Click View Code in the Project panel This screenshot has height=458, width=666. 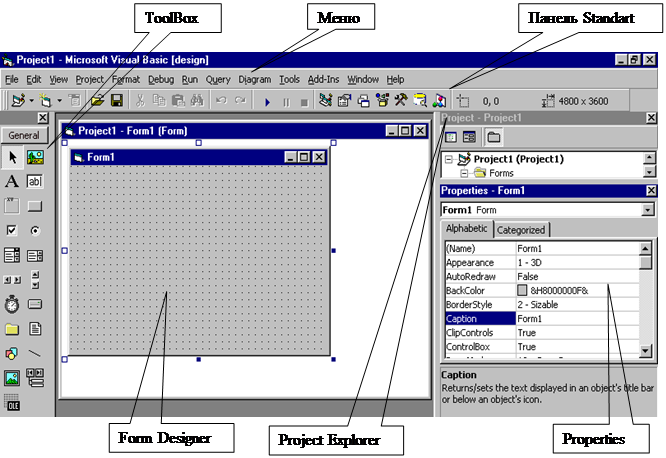[x=451, y=137]
